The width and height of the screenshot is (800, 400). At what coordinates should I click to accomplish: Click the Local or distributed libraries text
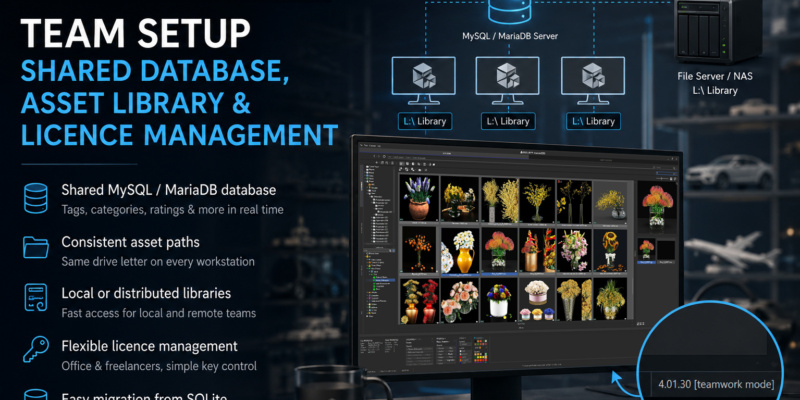point(146,293)
